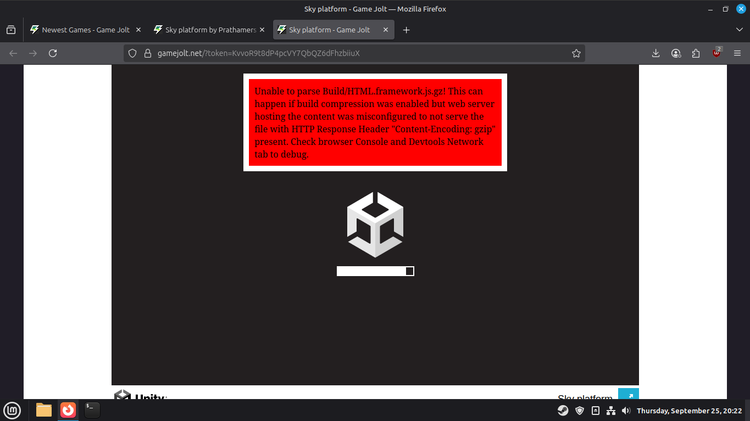Open the volume speaker tray icon
This screenshot has width=750, height=421.
pyautogui.click(x=626, y=410)
